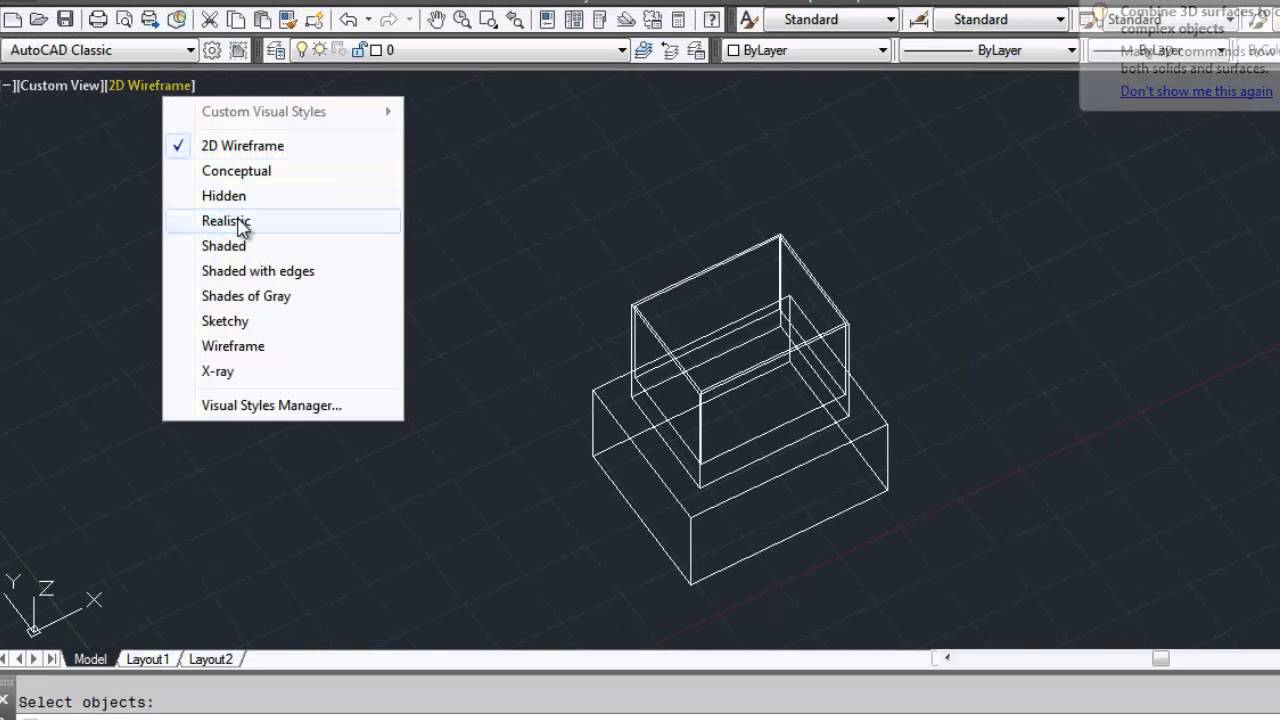Switch to the Layout2 tab

point(210,659)
